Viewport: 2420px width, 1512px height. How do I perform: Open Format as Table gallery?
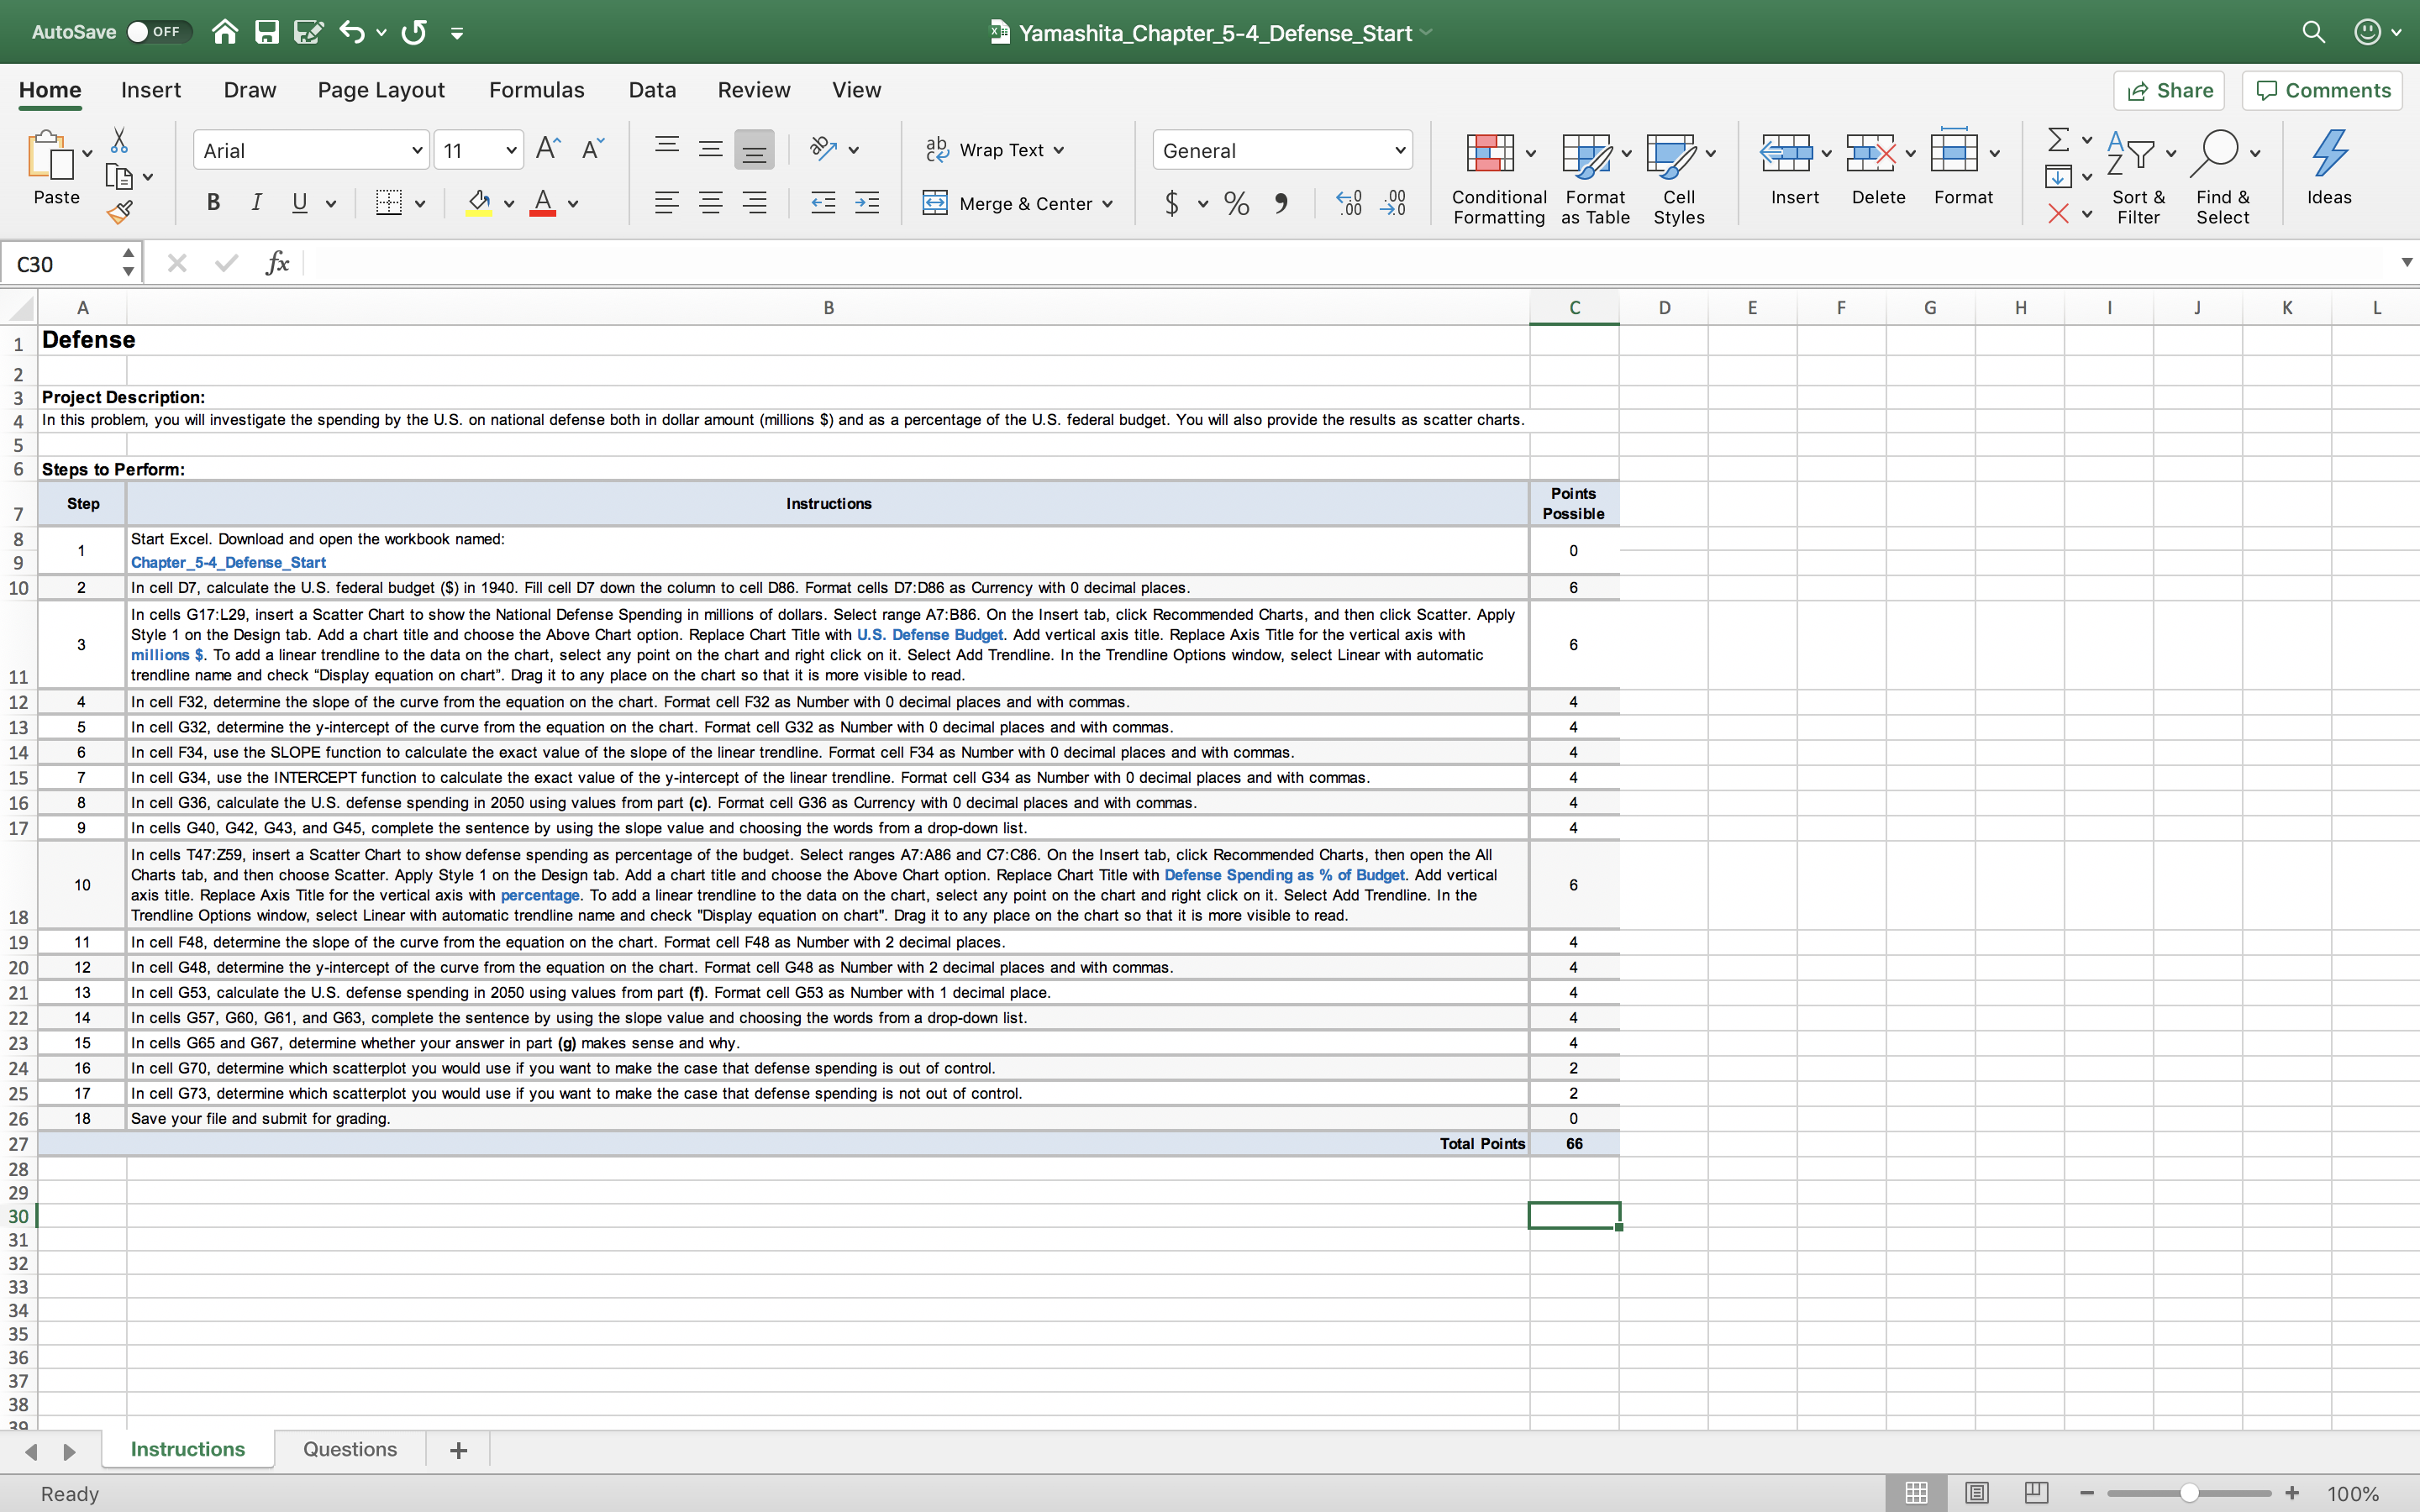coord(1595,178)
